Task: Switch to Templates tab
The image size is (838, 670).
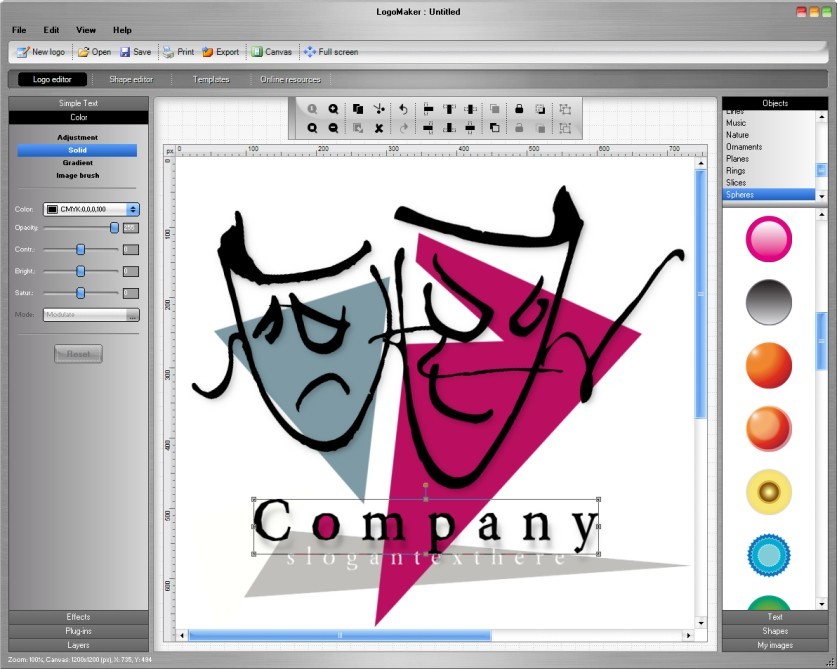Action: pos(211,80)
